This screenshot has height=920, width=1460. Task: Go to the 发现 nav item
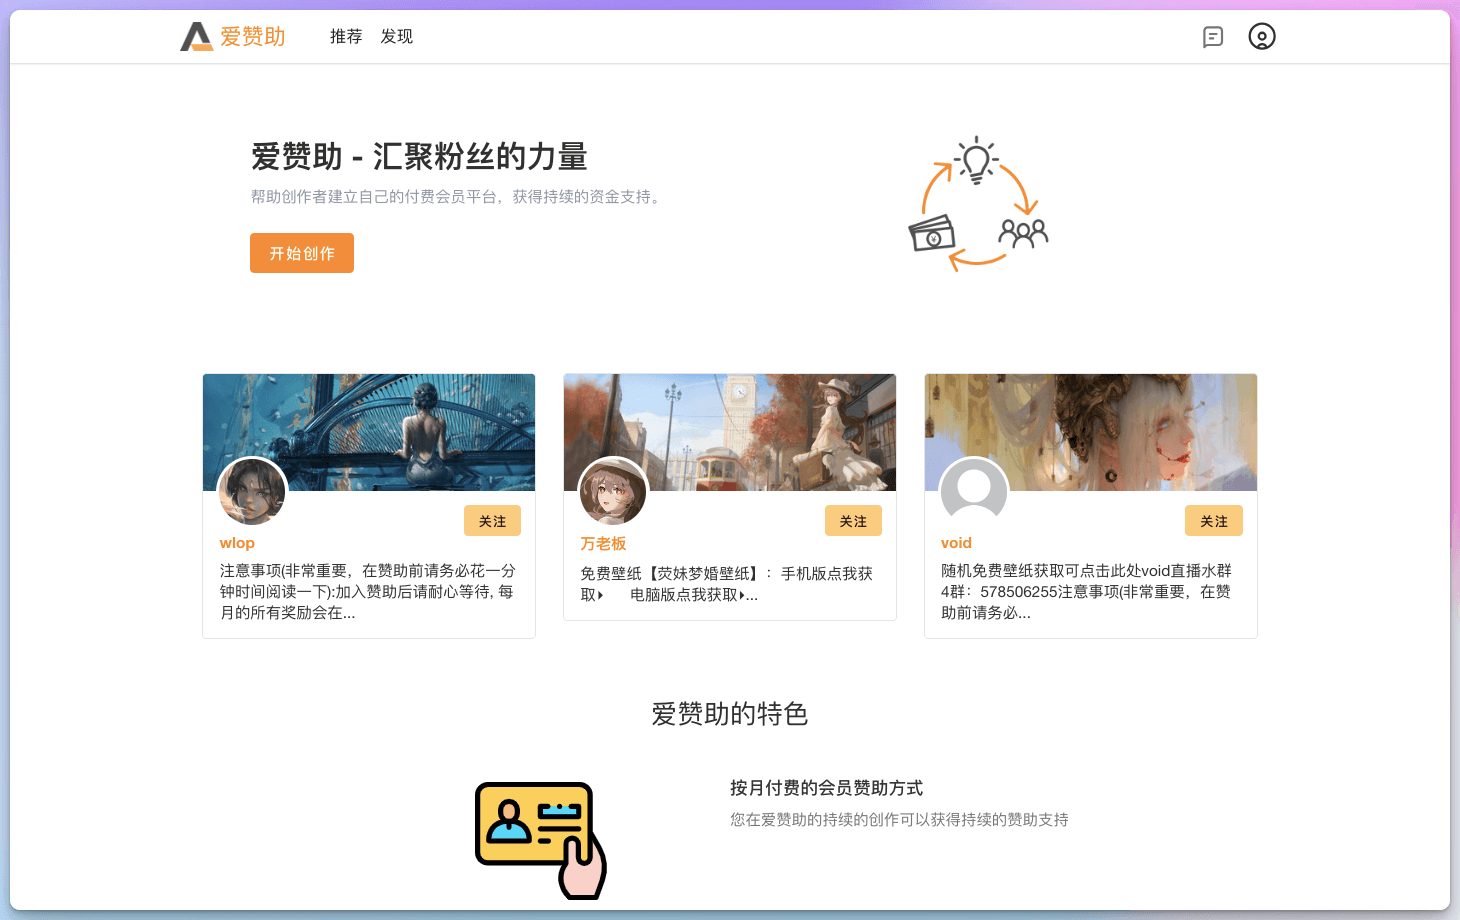pos(396,36)
